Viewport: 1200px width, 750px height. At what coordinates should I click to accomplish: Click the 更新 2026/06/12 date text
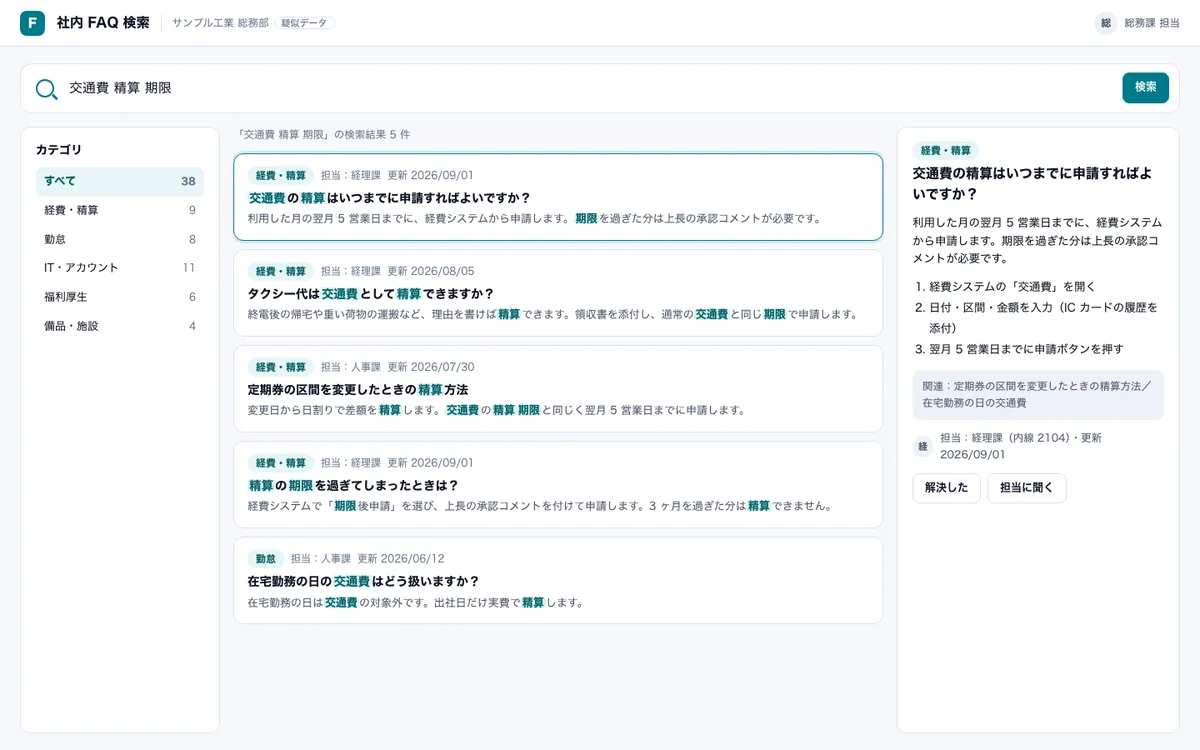point(401,559)
